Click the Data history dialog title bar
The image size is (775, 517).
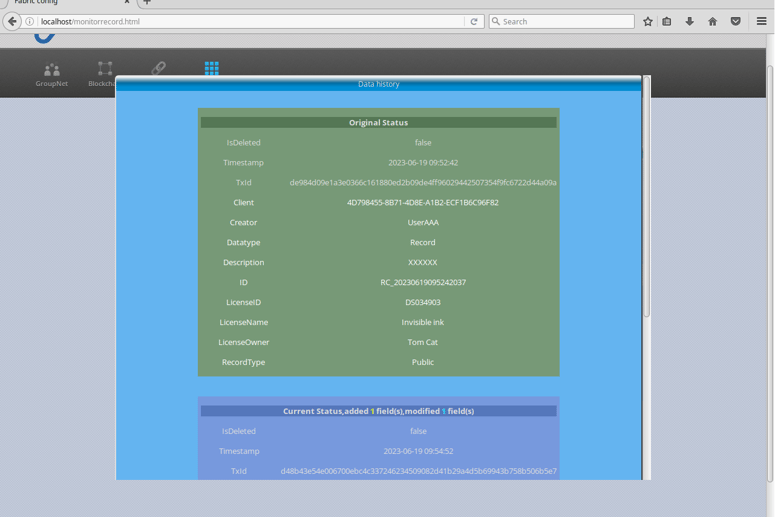tap(379, 84)
